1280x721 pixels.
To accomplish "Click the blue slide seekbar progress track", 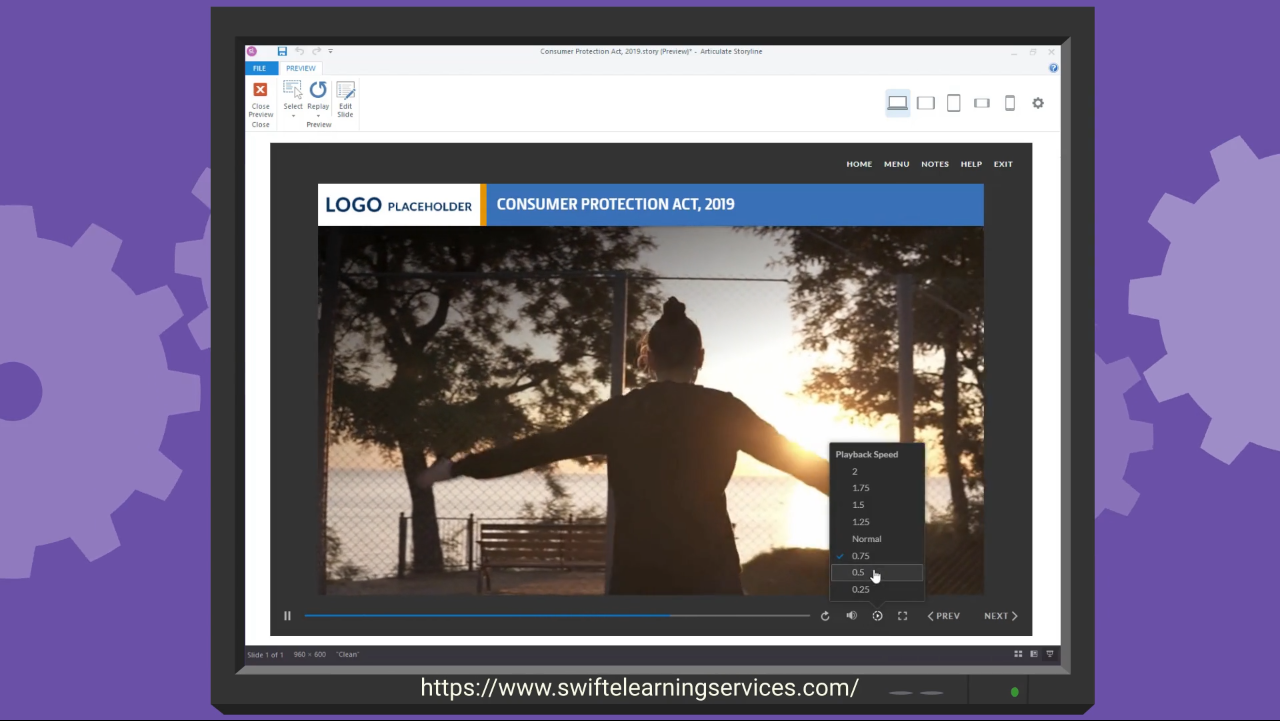I will [x=557, y=616].
